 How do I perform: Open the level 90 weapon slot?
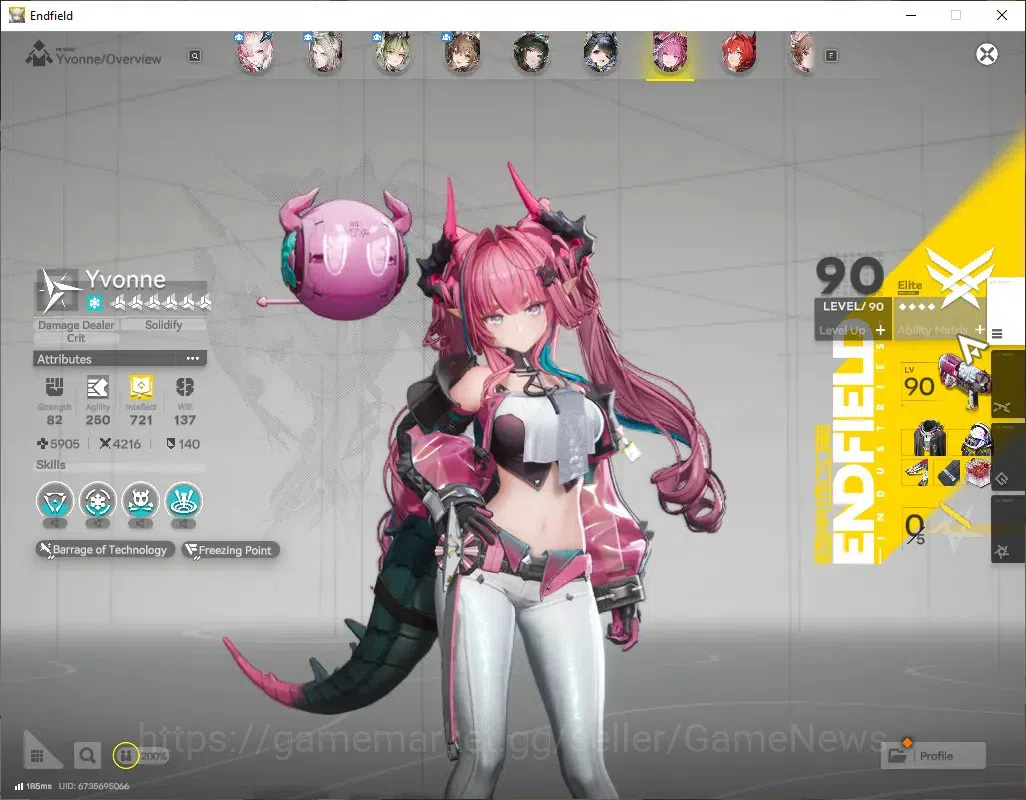tap(945, 383)
